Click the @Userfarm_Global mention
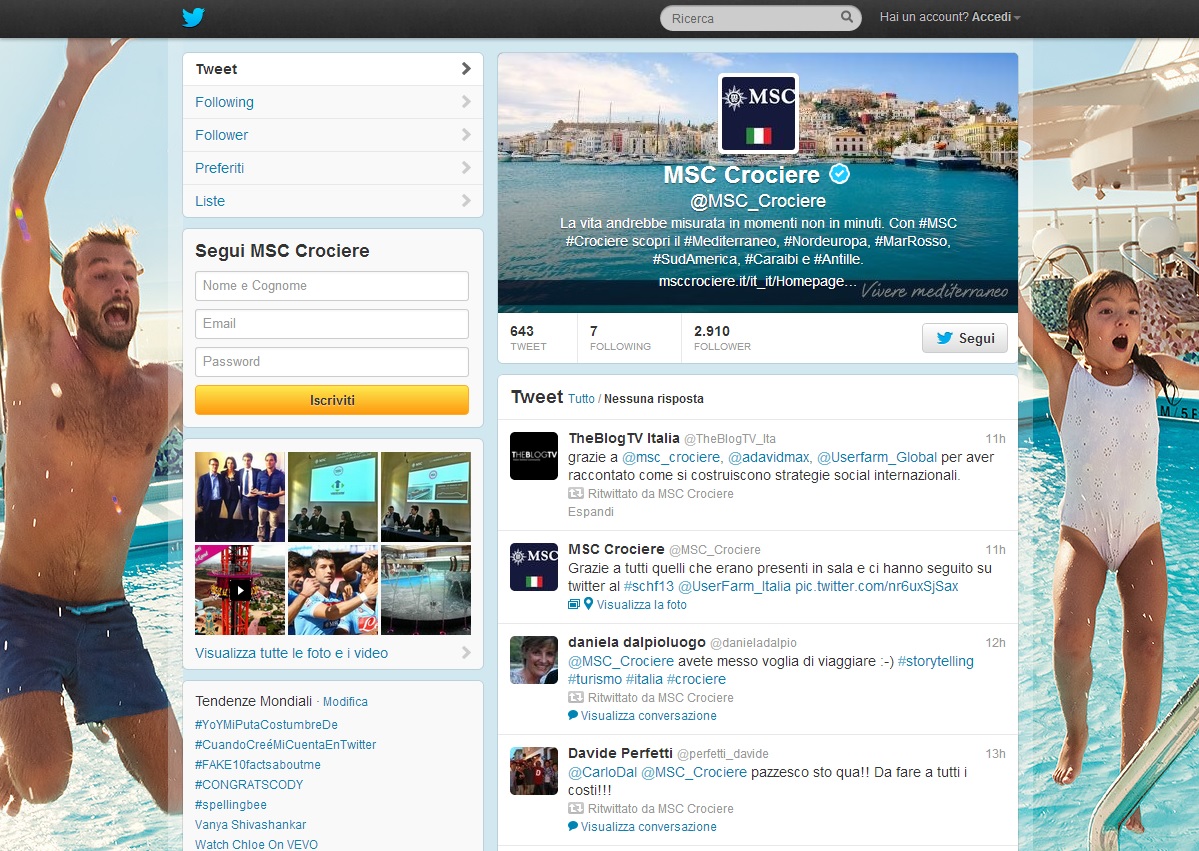The height and width of the screenshot is (851, 1199). pyautogui.click(x=876, y=457)
